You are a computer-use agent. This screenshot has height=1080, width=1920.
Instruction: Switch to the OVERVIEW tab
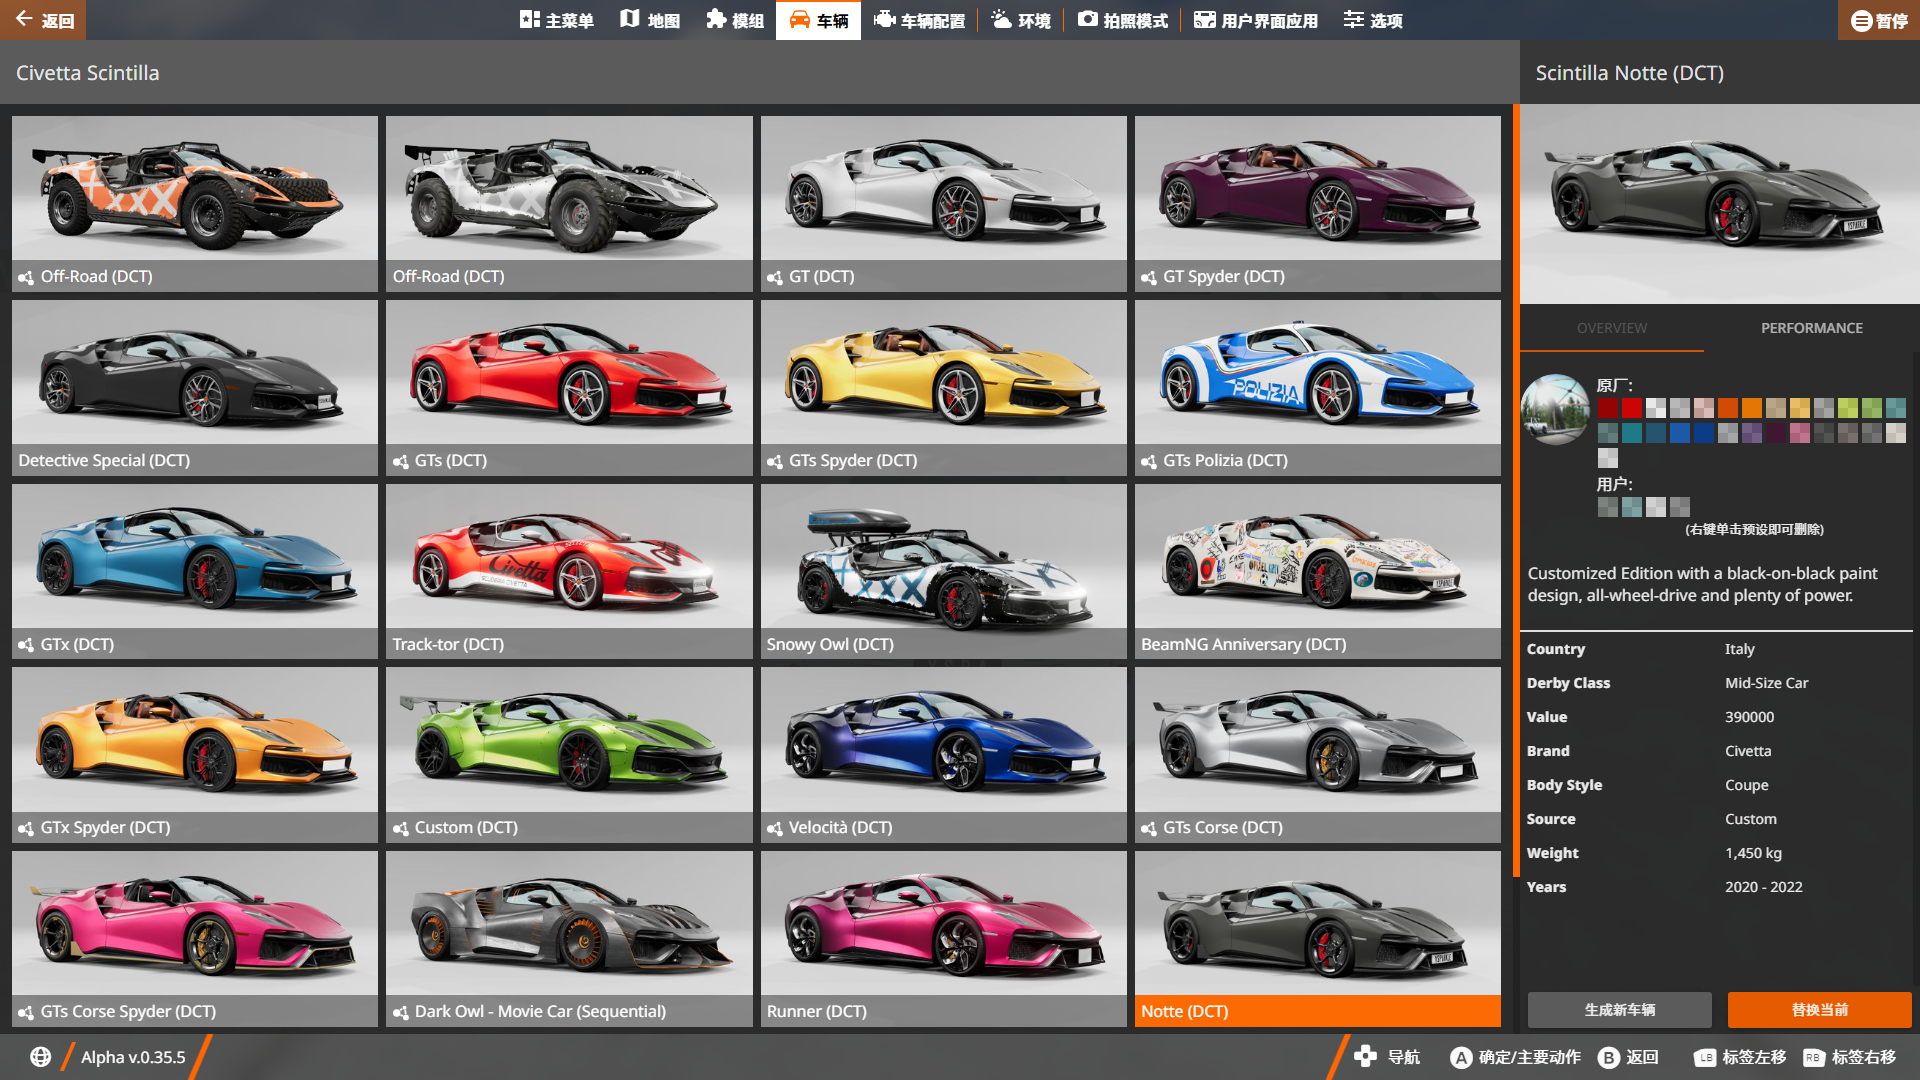1612,328
